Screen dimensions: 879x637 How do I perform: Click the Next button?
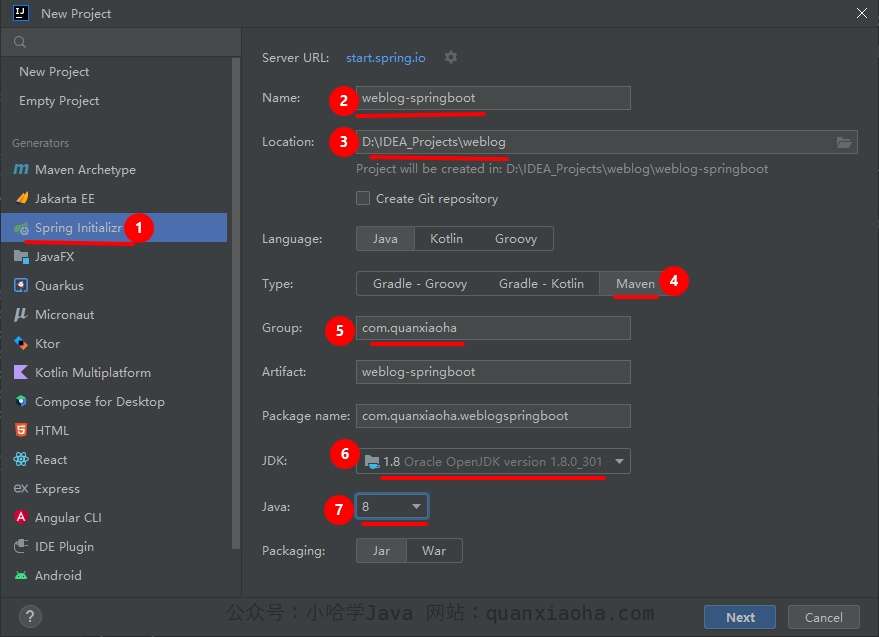click(x=740, y=617)
